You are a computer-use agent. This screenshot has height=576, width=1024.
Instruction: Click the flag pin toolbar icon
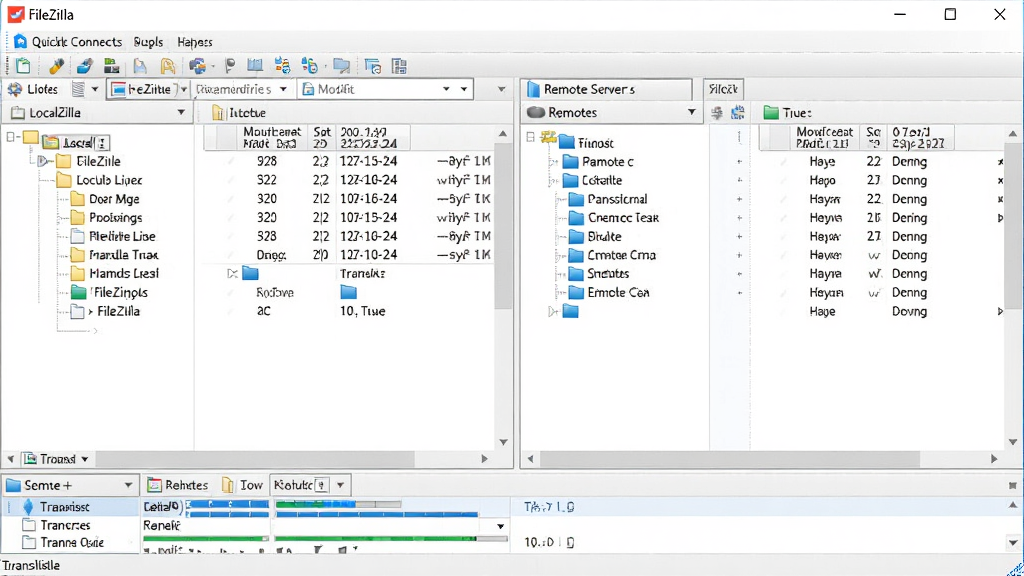click(229, 65)
